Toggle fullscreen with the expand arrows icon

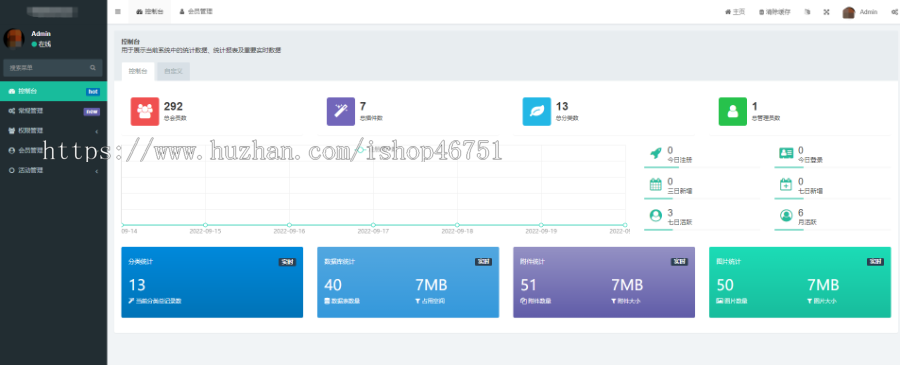[x=827, y=11]
